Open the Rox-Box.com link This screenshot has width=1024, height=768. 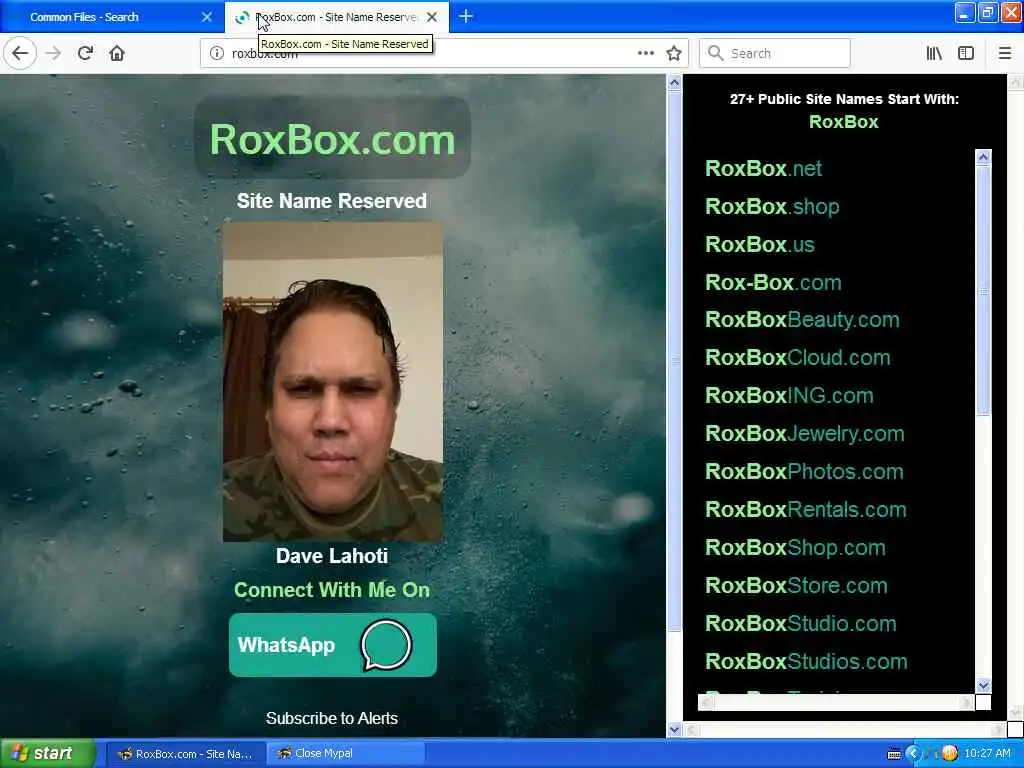[773, 282]
